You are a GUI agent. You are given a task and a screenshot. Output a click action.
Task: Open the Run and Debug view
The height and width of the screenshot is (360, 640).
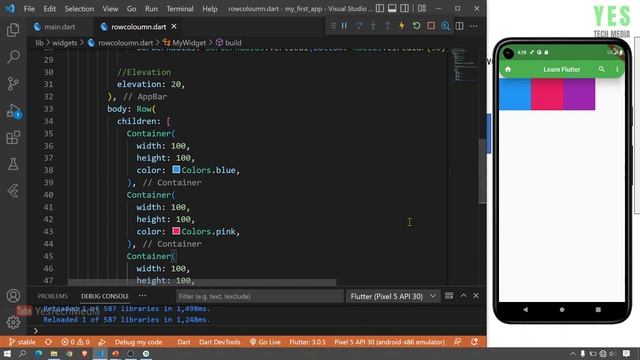tap(13, 111)
